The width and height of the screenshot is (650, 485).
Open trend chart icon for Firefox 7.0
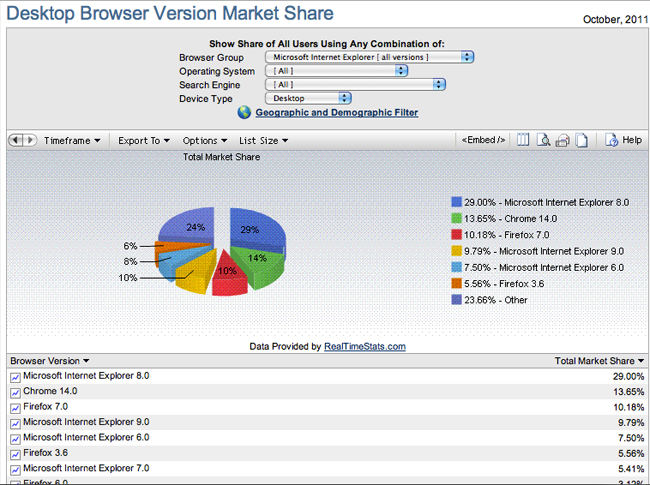pyautogui.click(x=15, y=408)
